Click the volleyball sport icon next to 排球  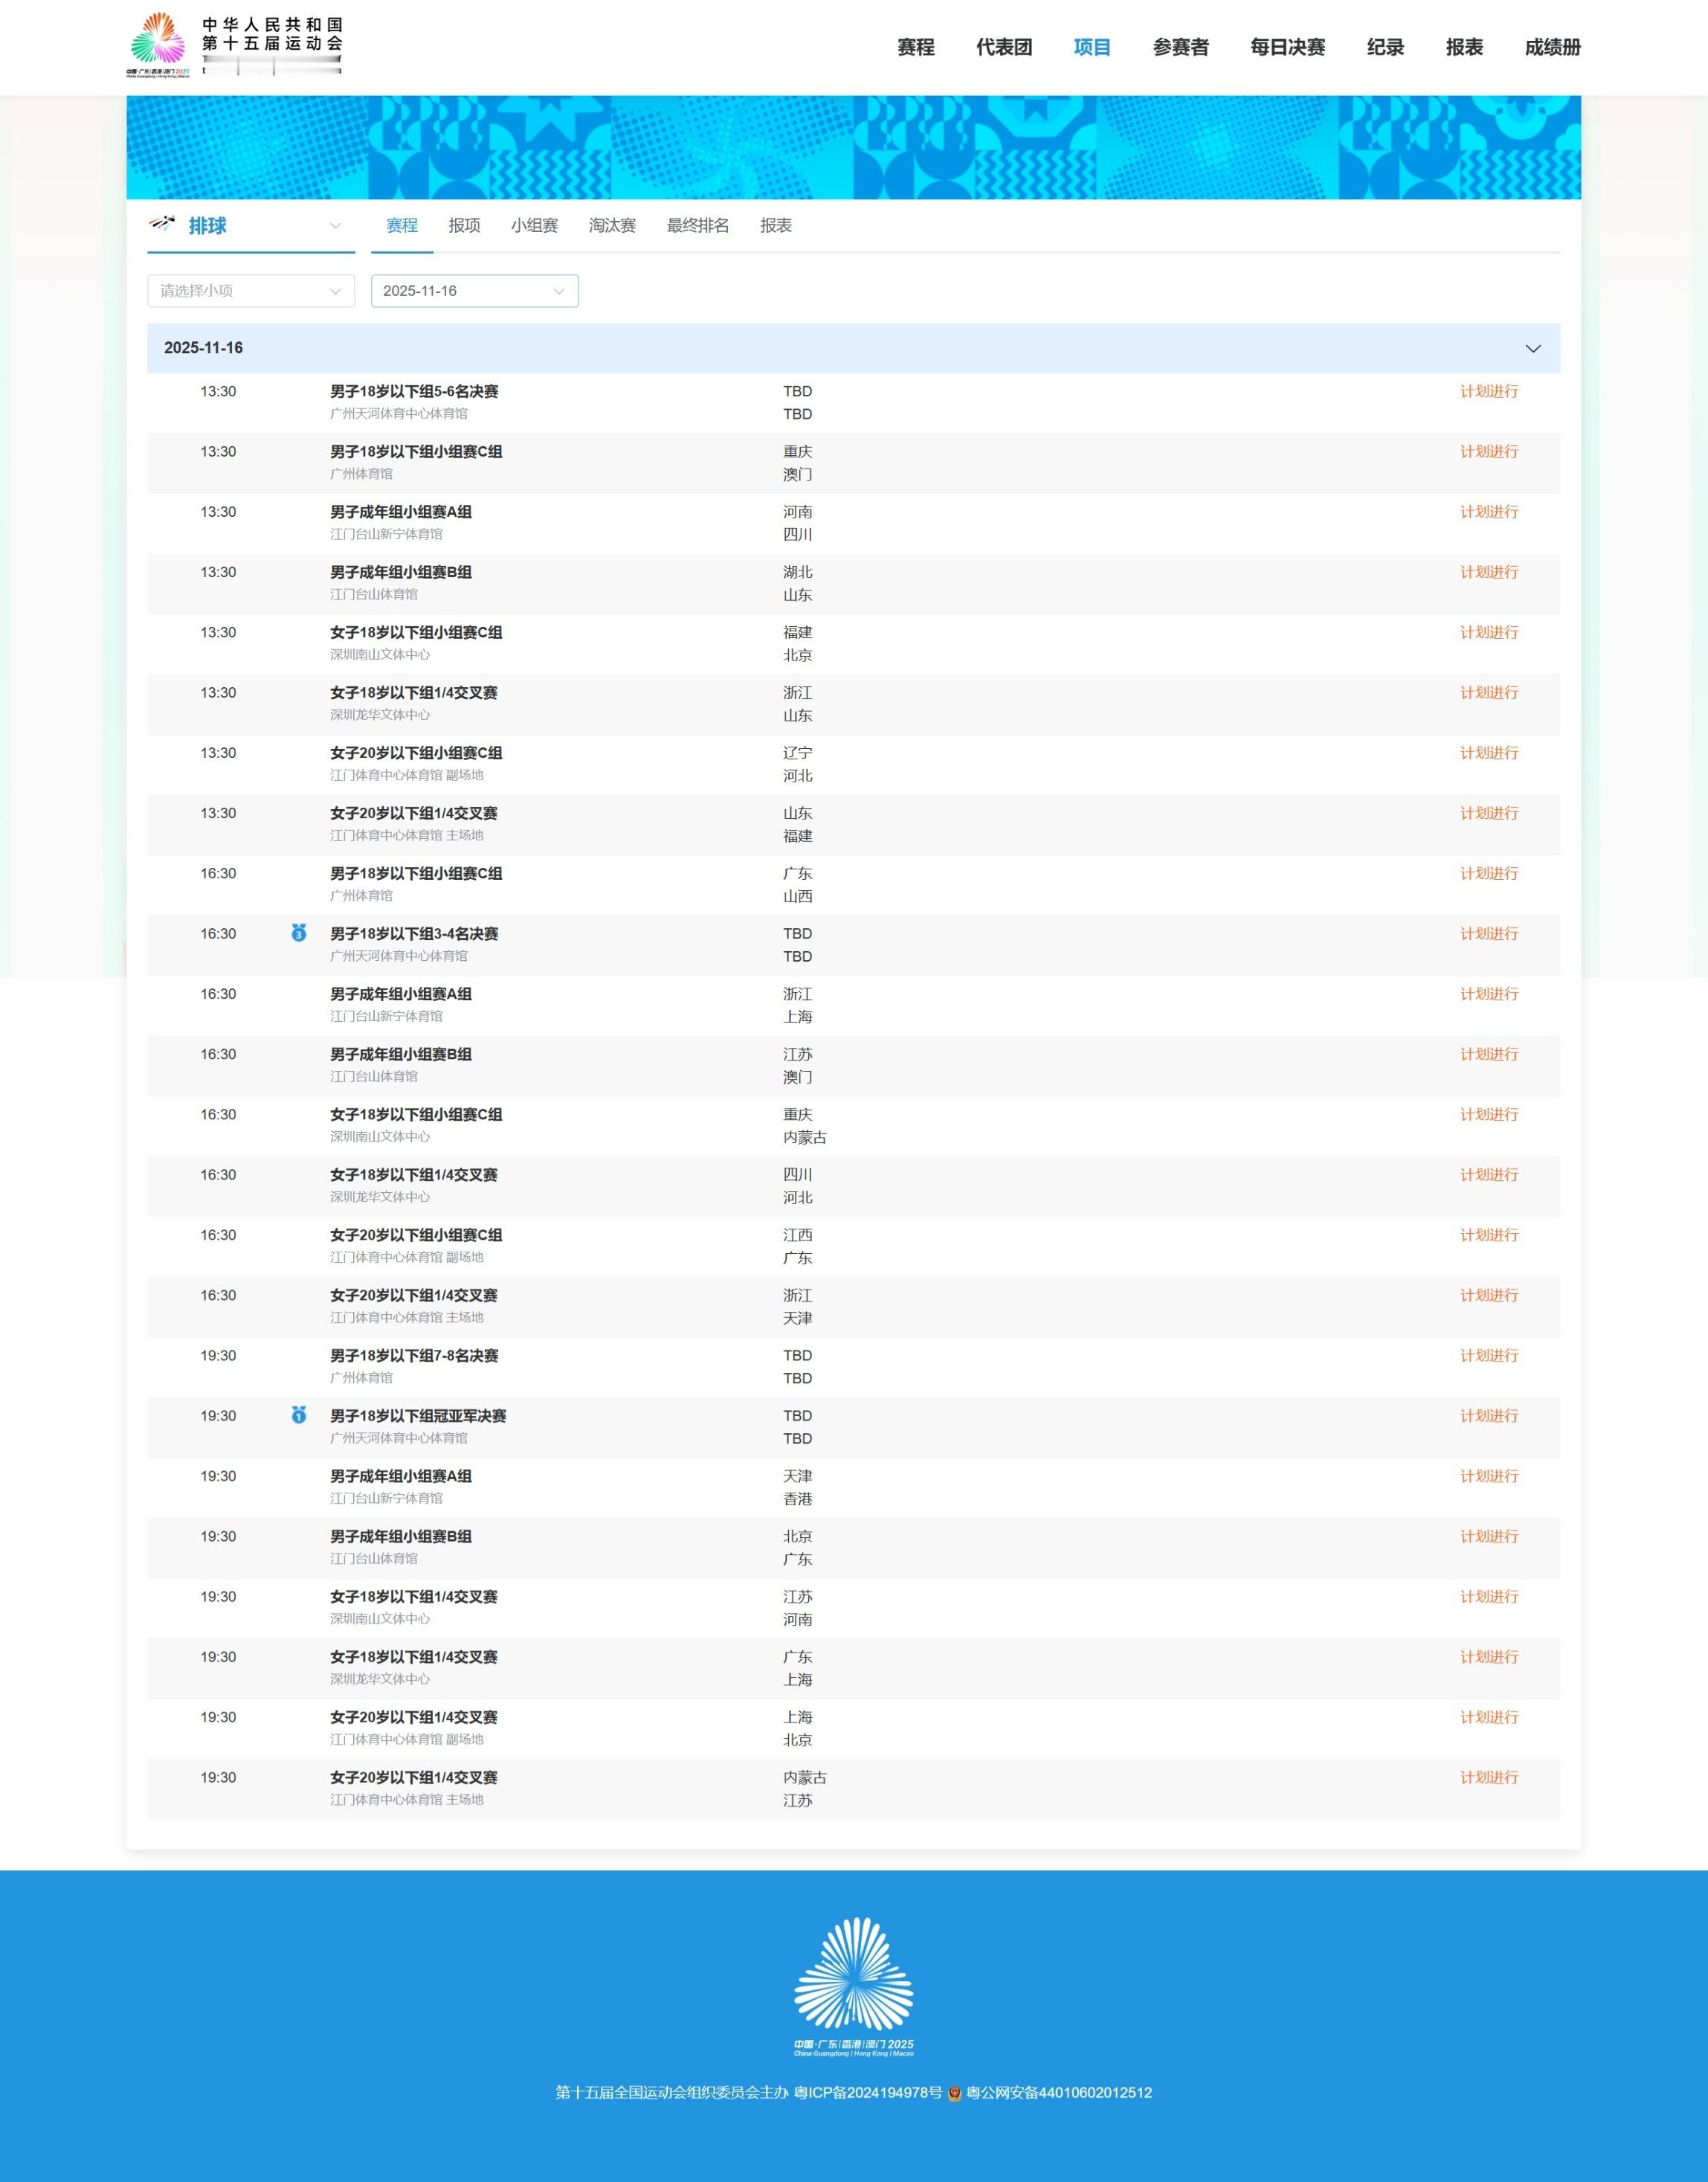[x=162, y=224]
